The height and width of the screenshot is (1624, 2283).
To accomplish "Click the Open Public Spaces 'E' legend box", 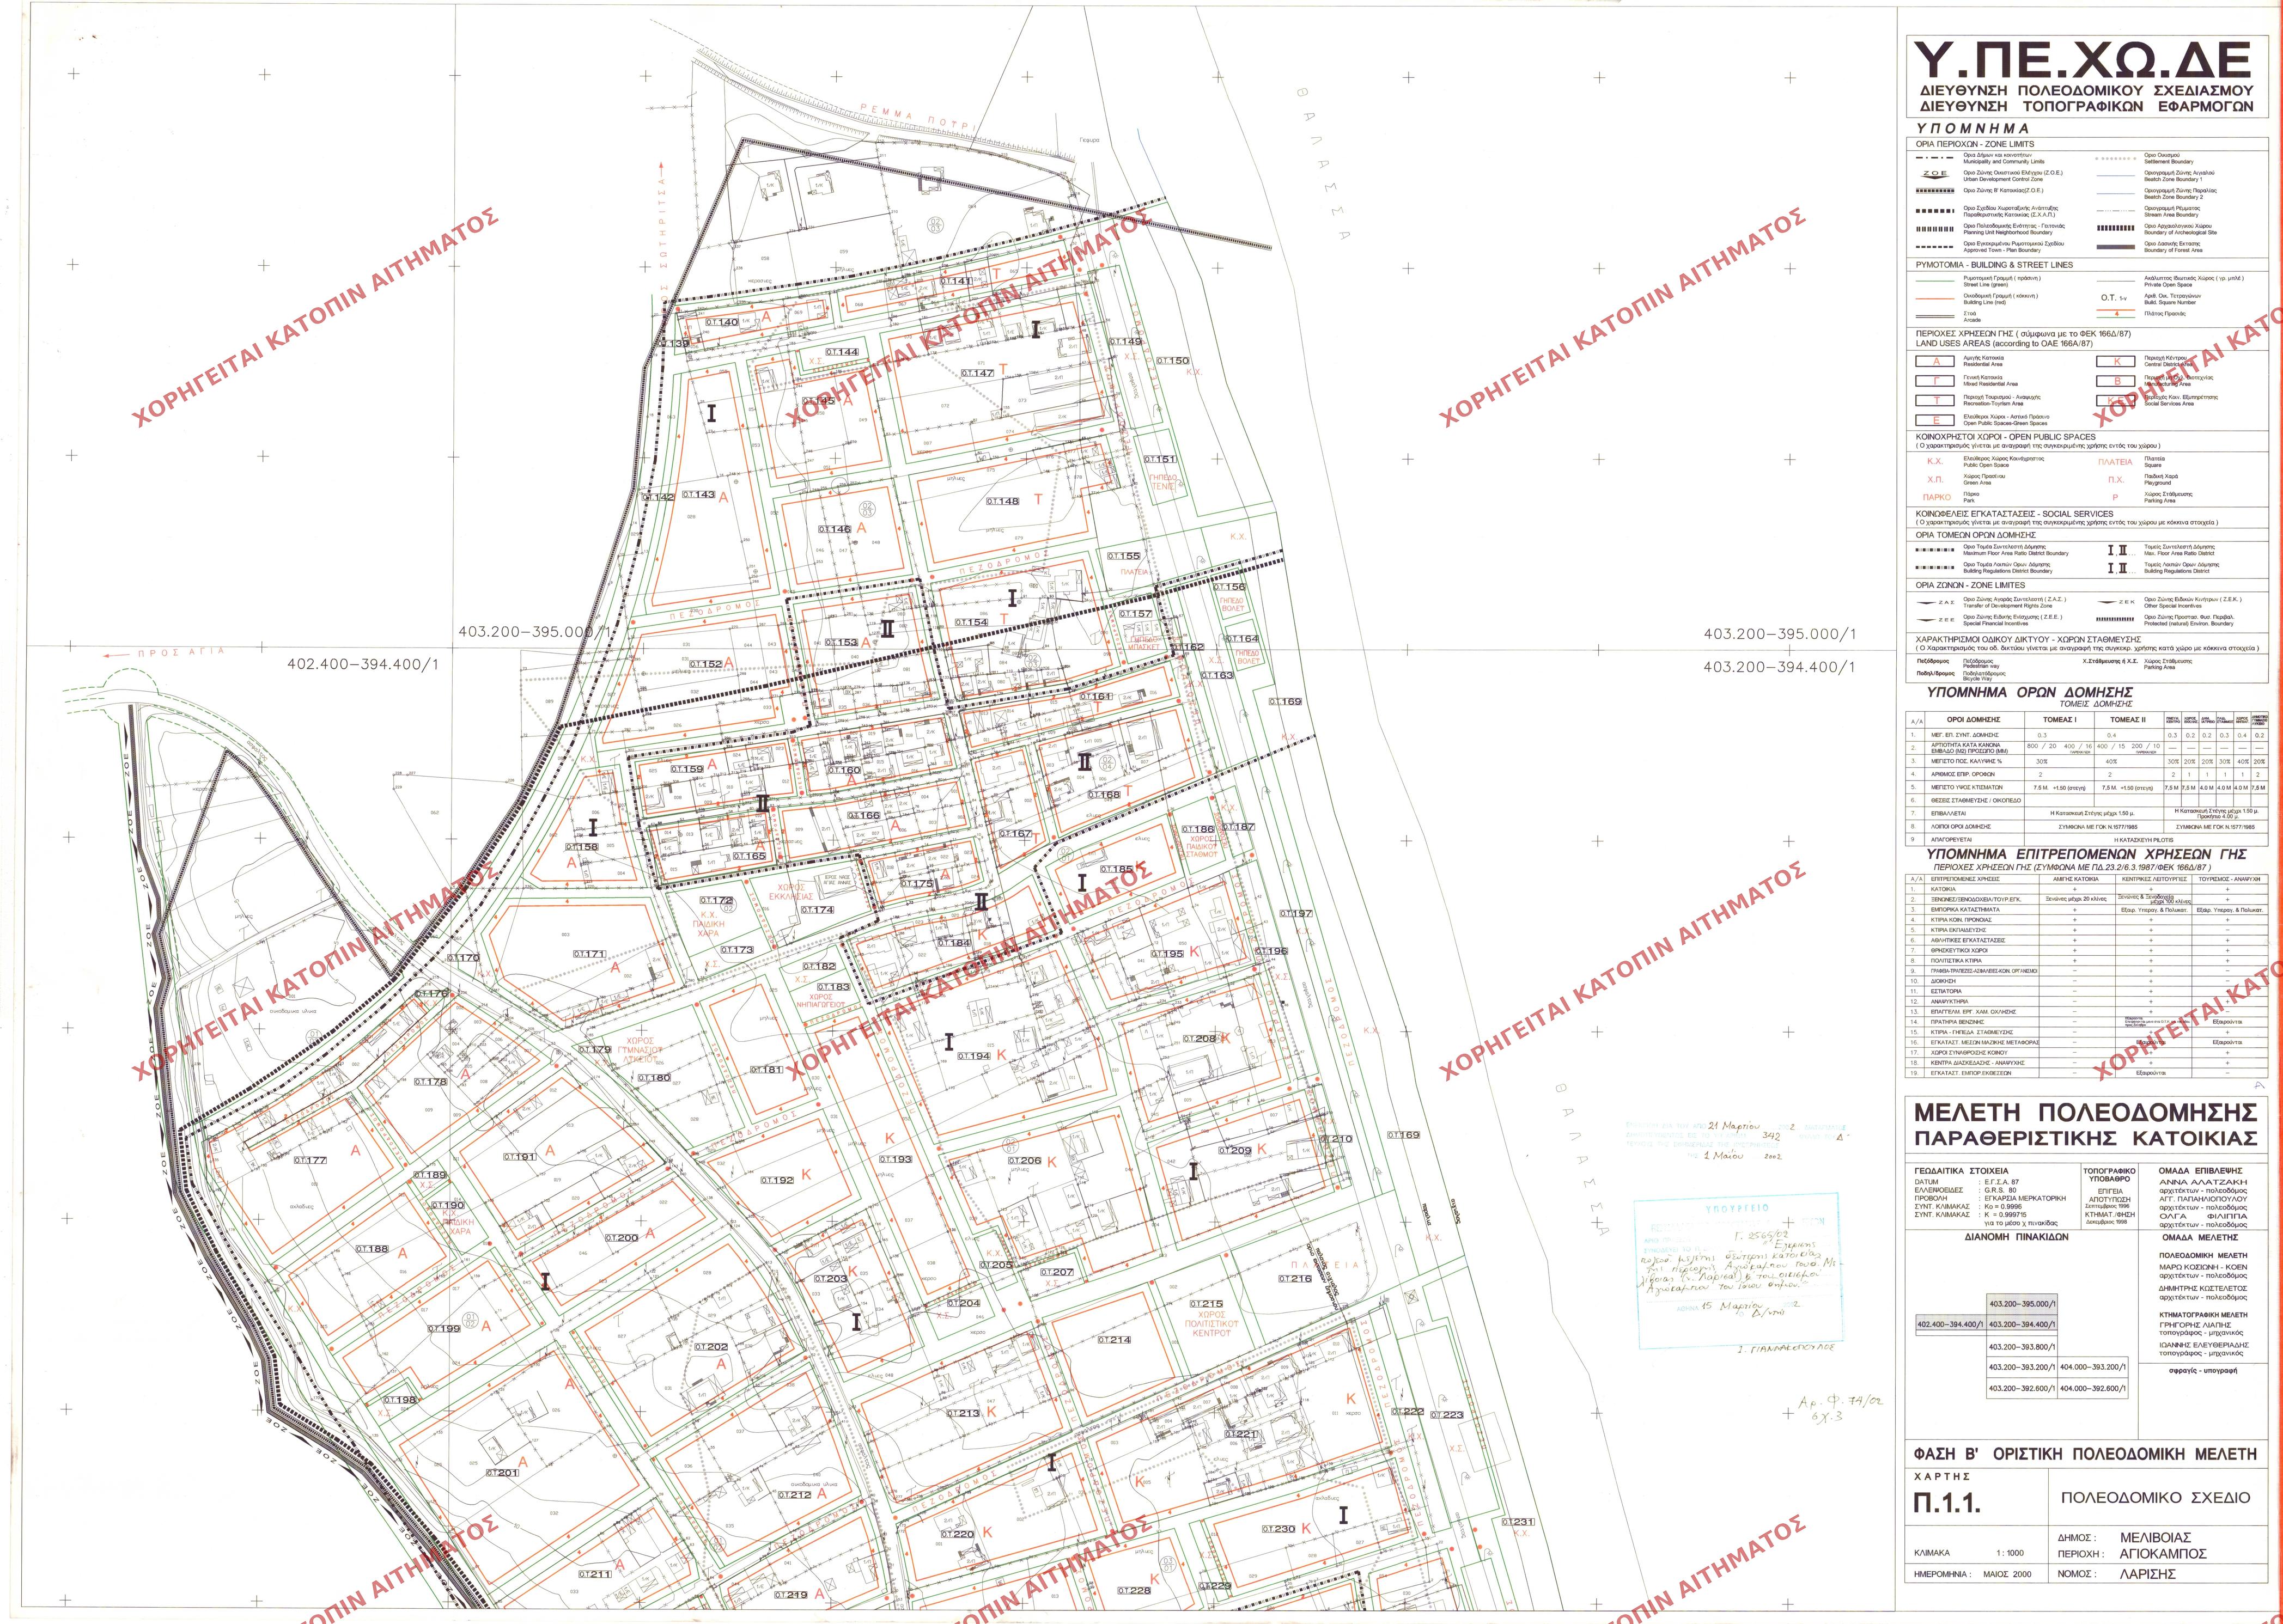I will pyautogui.click(x=1935, y=420).
